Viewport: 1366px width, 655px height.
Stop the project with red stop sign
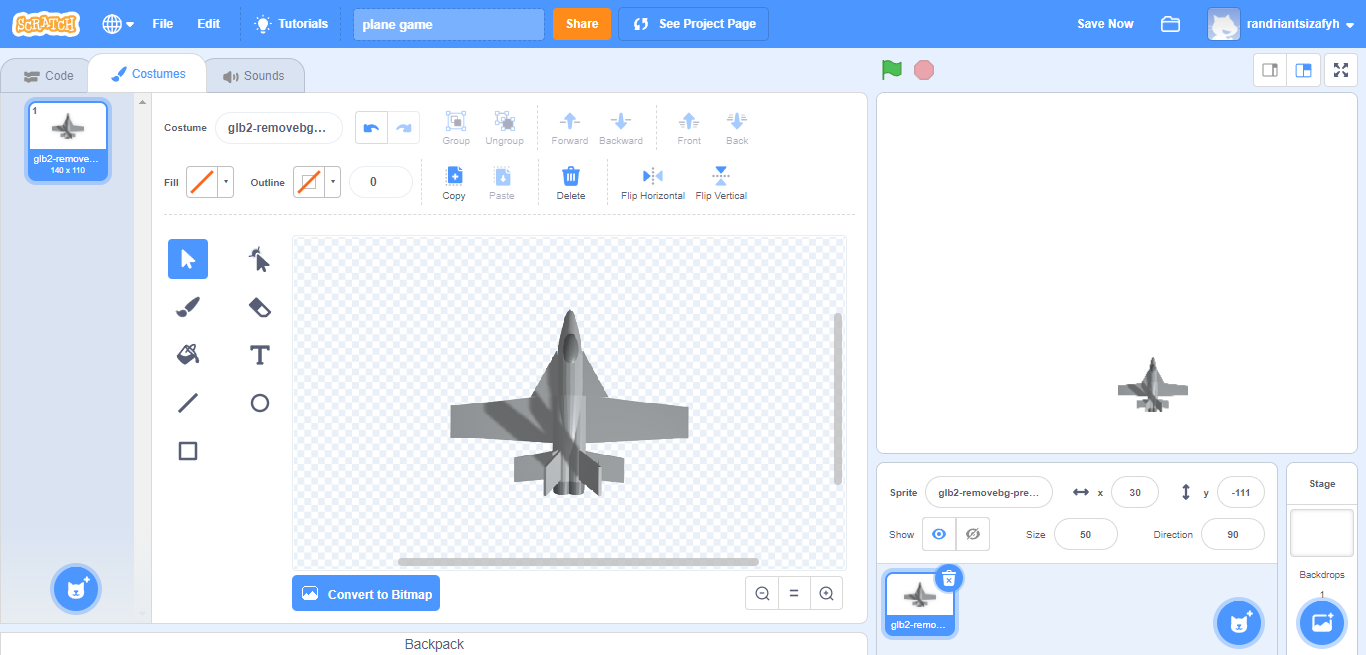click(x=924, y=70)
